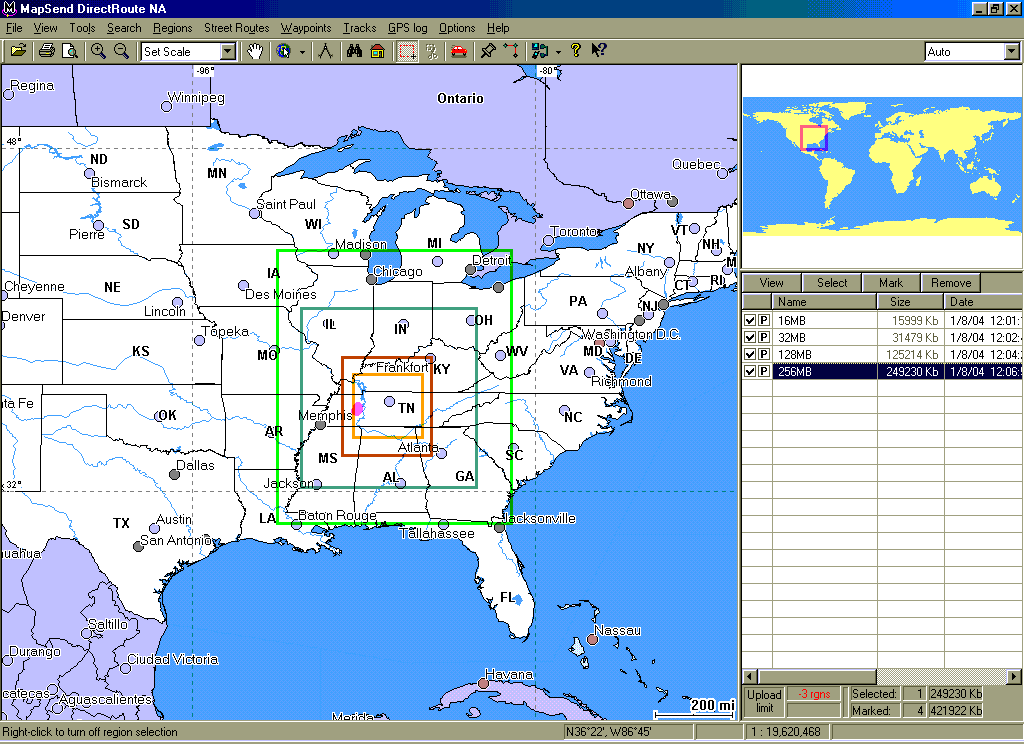This screenshot has height=744, width=1024.
Task: Select the compass distance measuring tool
Action: pyautogui.click(x=325, y=51)
